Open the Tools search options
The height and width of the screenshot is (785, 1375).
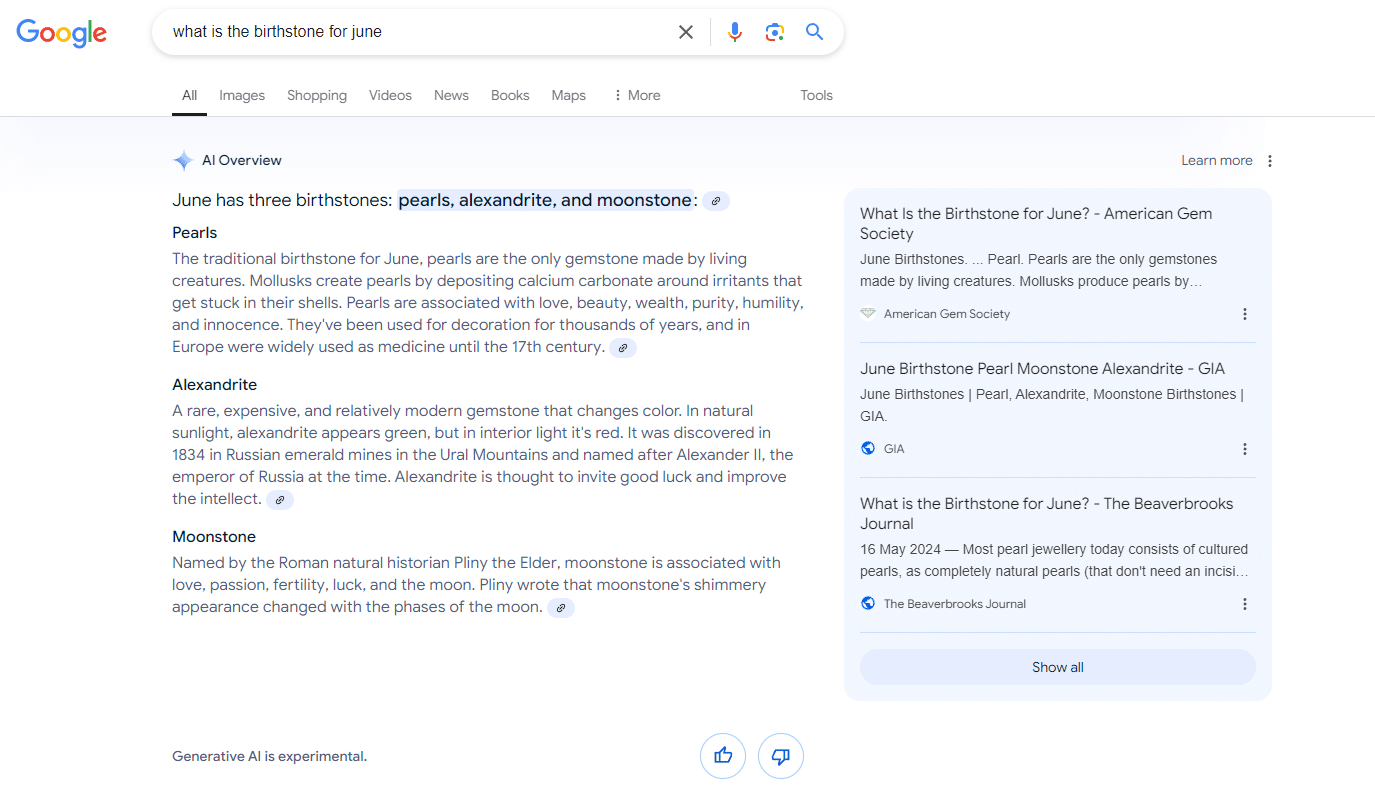tap(816, 95)
